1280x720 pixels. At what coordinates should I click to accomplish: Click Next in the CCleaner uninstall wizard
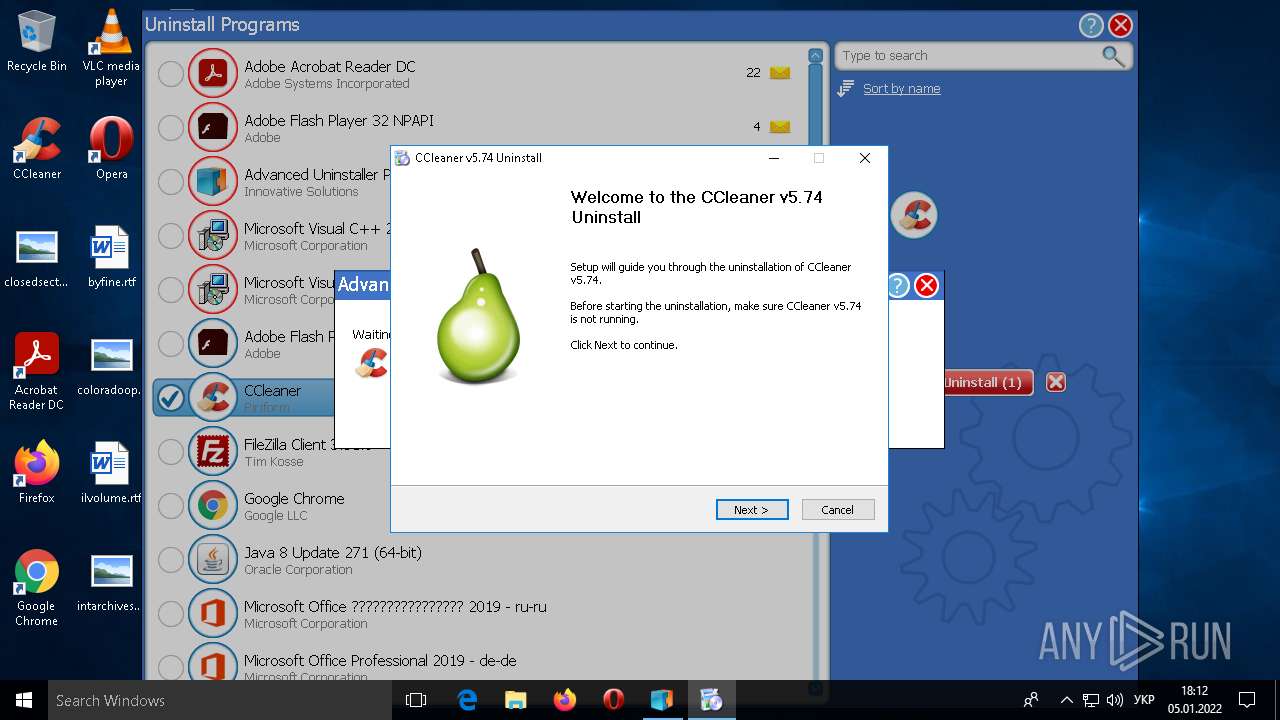752,510
